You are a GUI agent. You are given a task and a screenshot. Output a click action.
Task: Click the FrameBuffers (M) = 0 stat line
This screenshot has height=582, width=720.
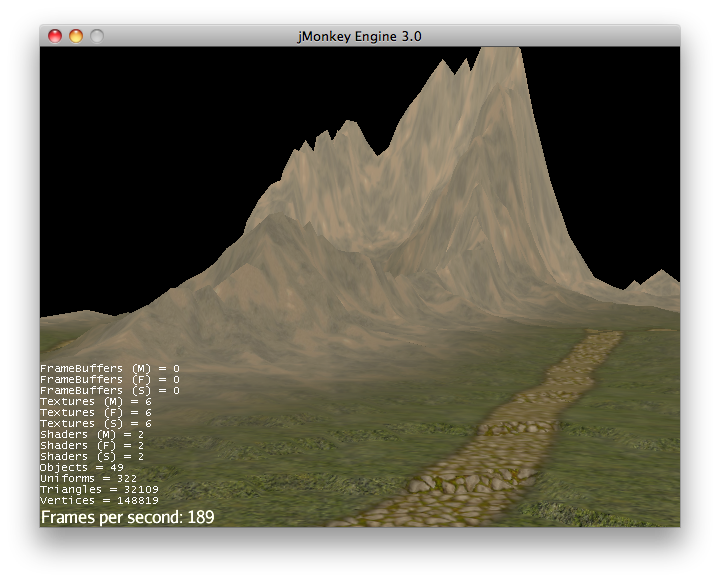click(x=110, y=368)
